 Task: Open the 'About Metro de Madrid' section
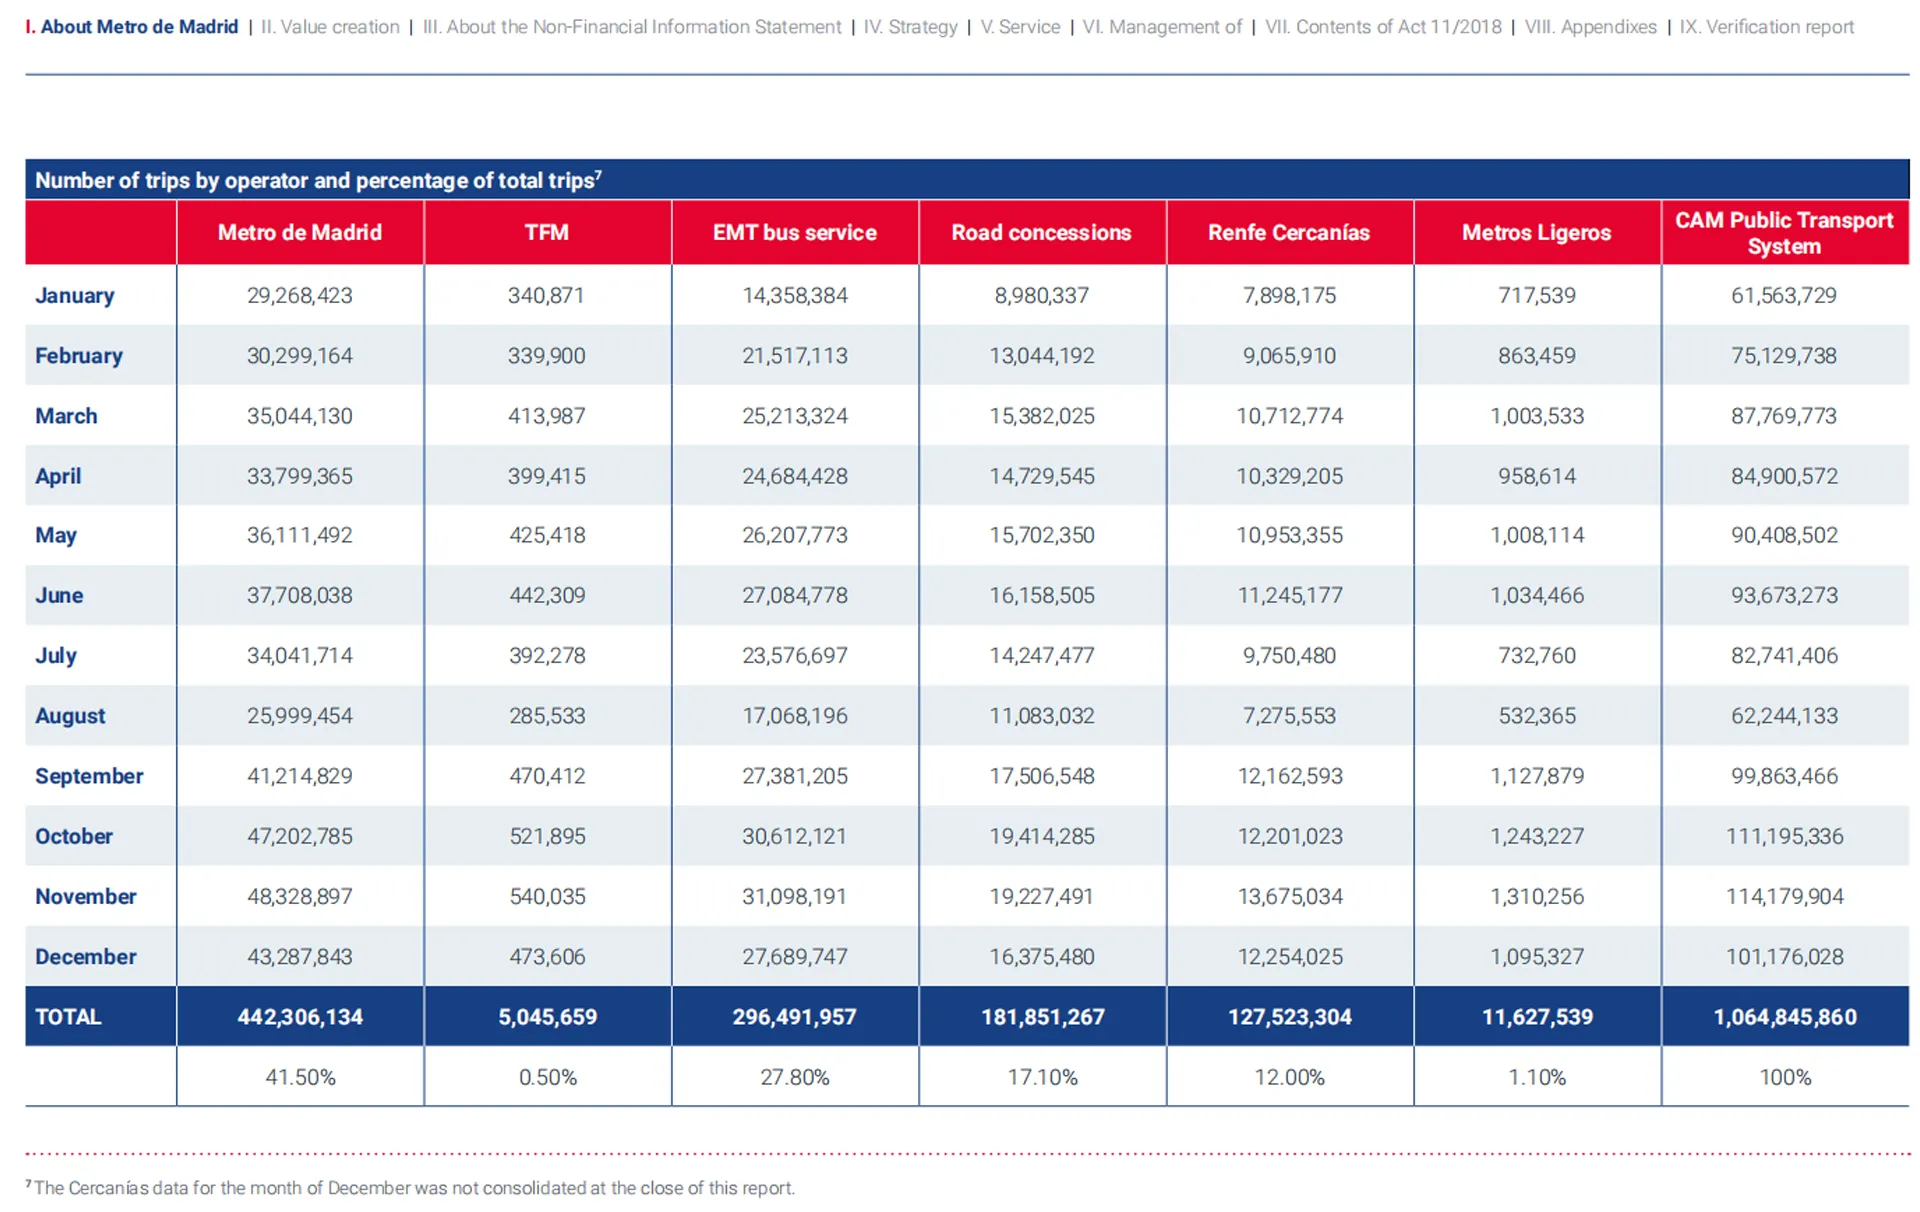[x=138, y=27]
